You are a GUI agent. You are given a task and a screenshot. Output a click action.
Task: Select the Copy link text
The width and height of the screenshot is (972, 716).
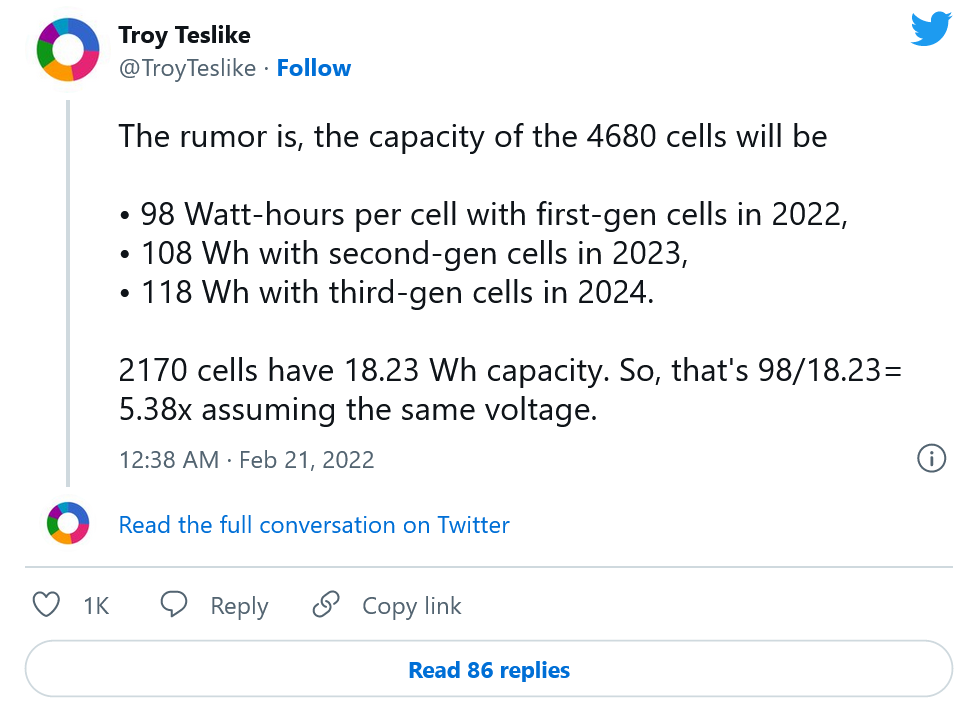pyautogui.click(x=411, y=606)
